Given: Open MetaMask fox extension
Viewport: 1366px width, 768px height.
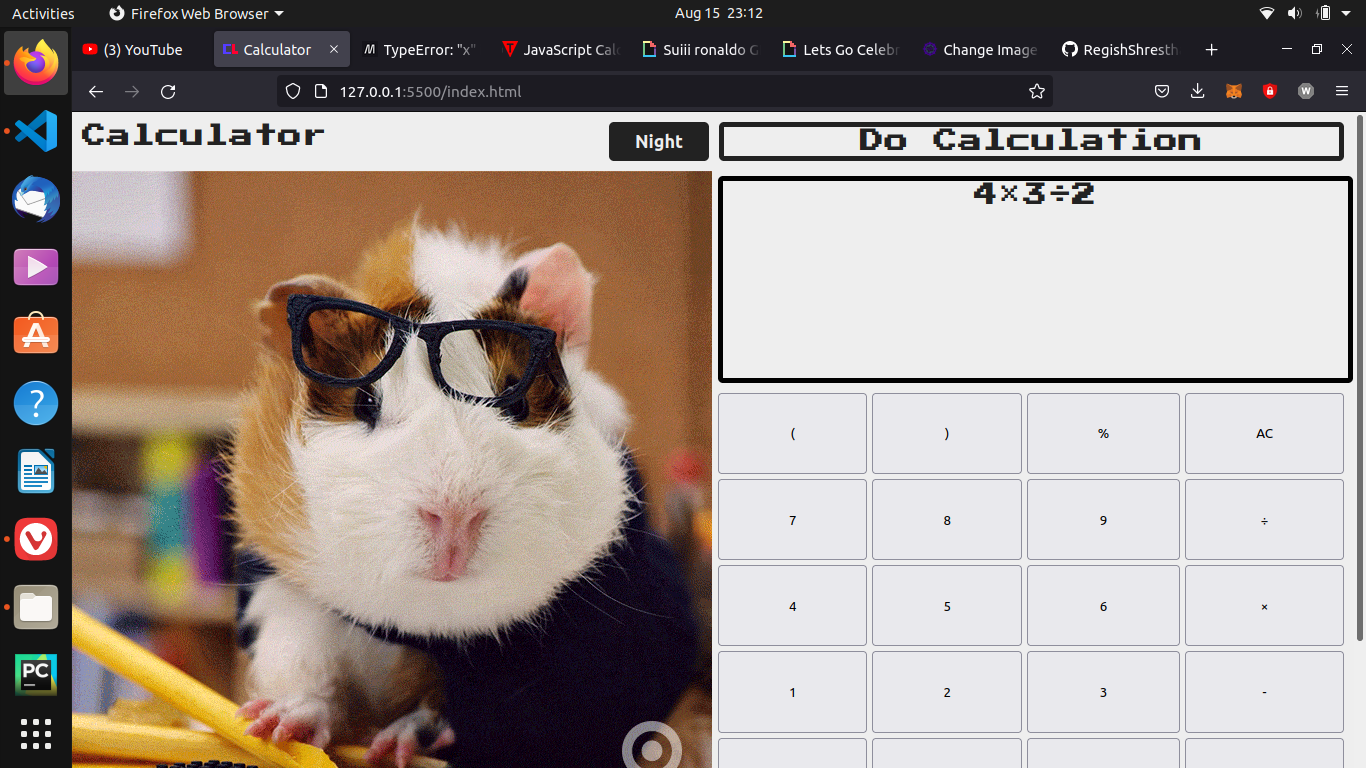Looking at the screenshot, I should coord(1234,92).
